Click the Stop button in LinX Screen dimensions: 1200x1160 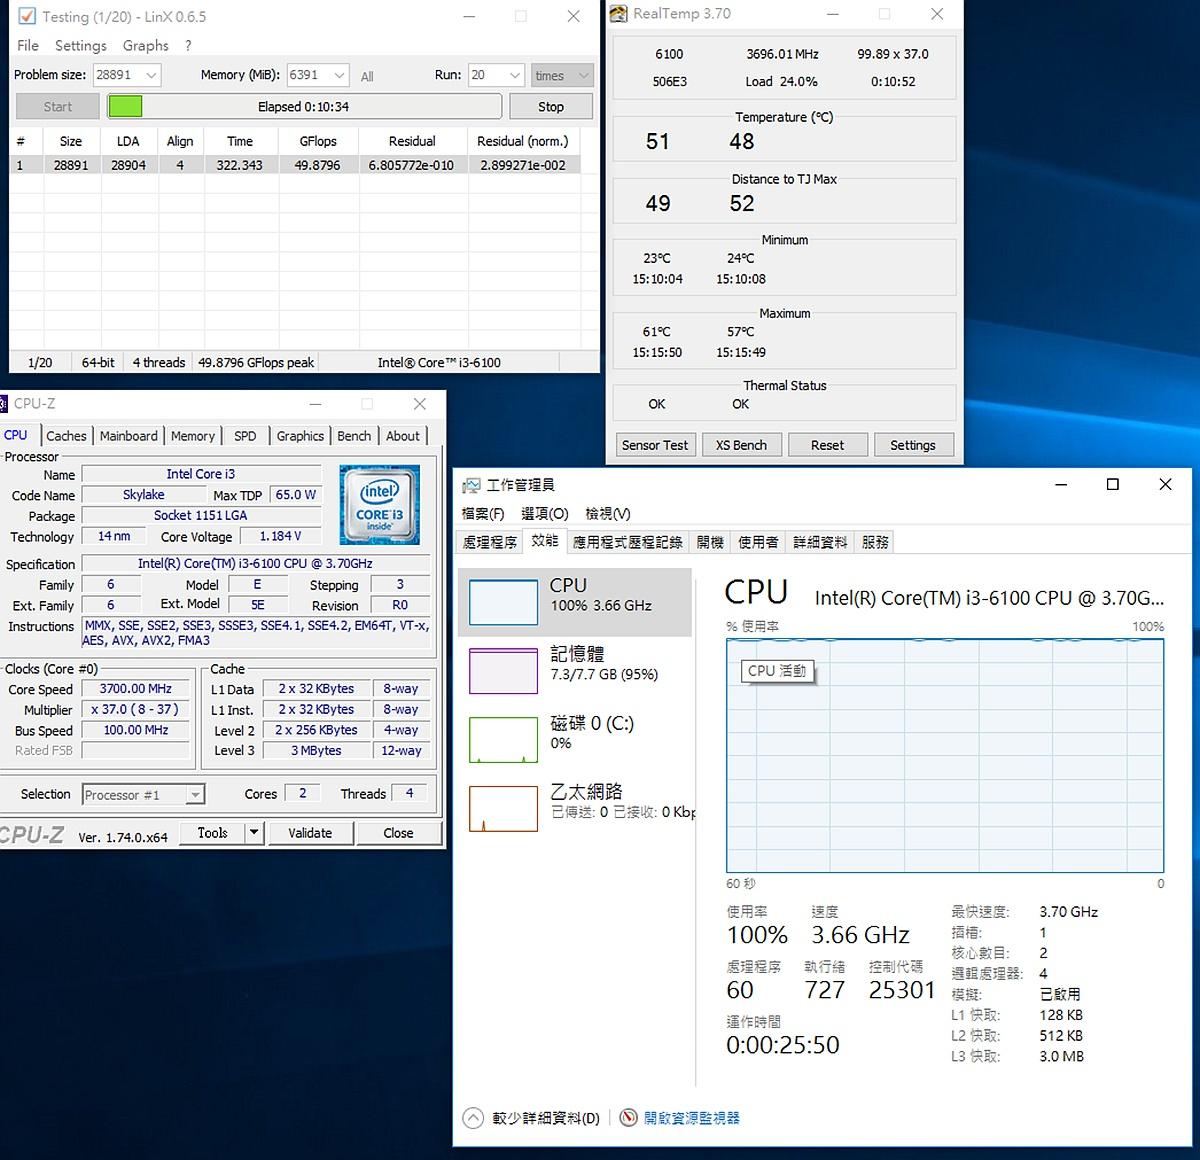coord(551,107)
